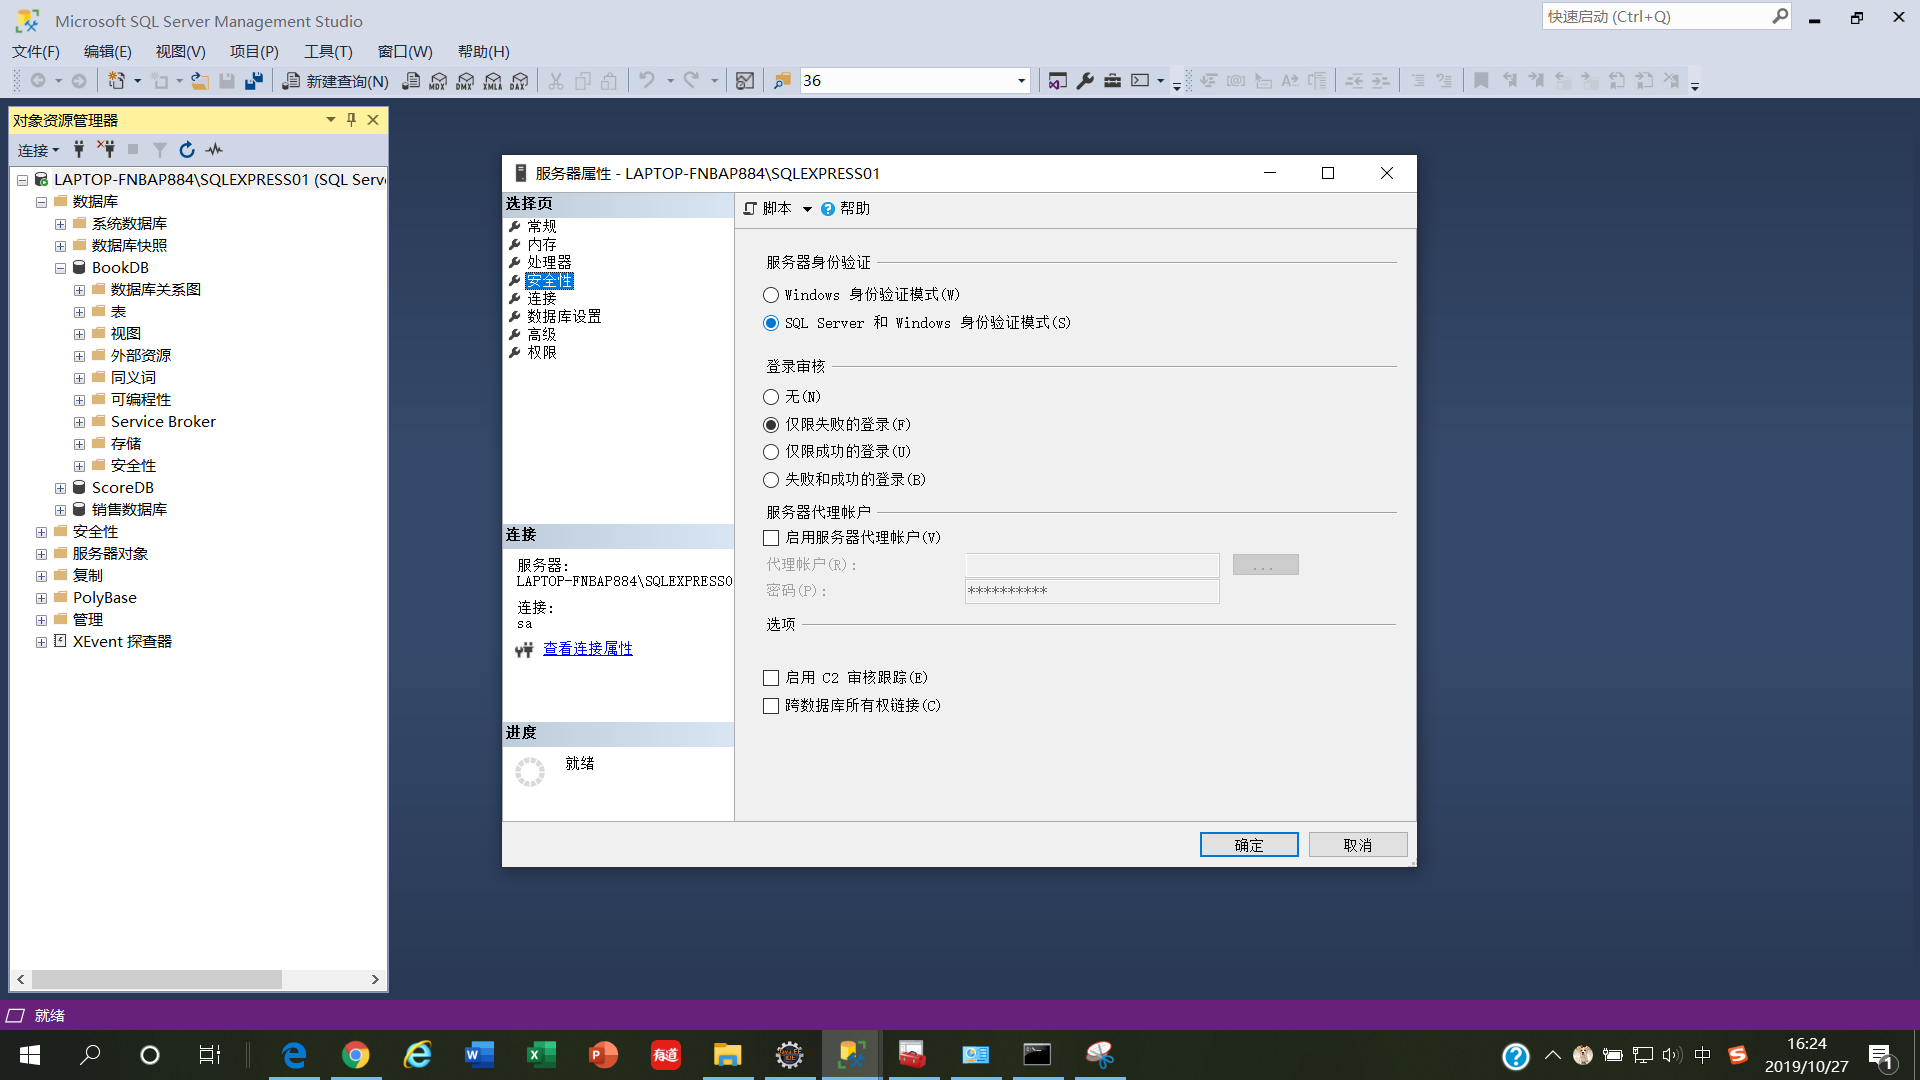Collapse the BookDB database node
This screenshot has height=1080, width=1920.
(x=60, y=268)
